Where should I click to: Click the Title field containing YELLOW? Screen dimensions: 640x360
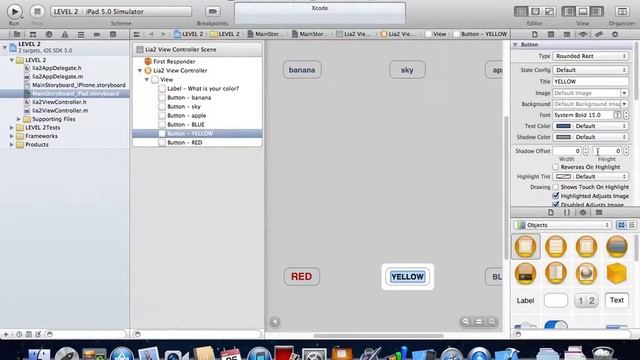pos(590,82)
